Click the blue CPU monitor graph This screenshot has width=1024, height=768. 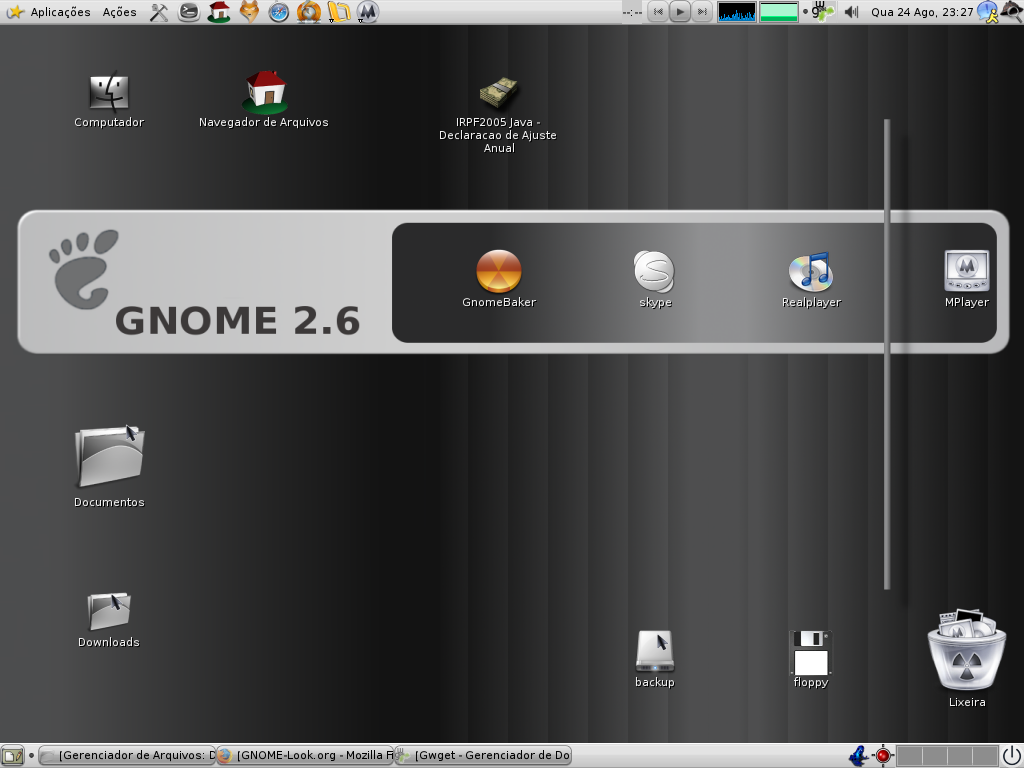coord(737,12)
